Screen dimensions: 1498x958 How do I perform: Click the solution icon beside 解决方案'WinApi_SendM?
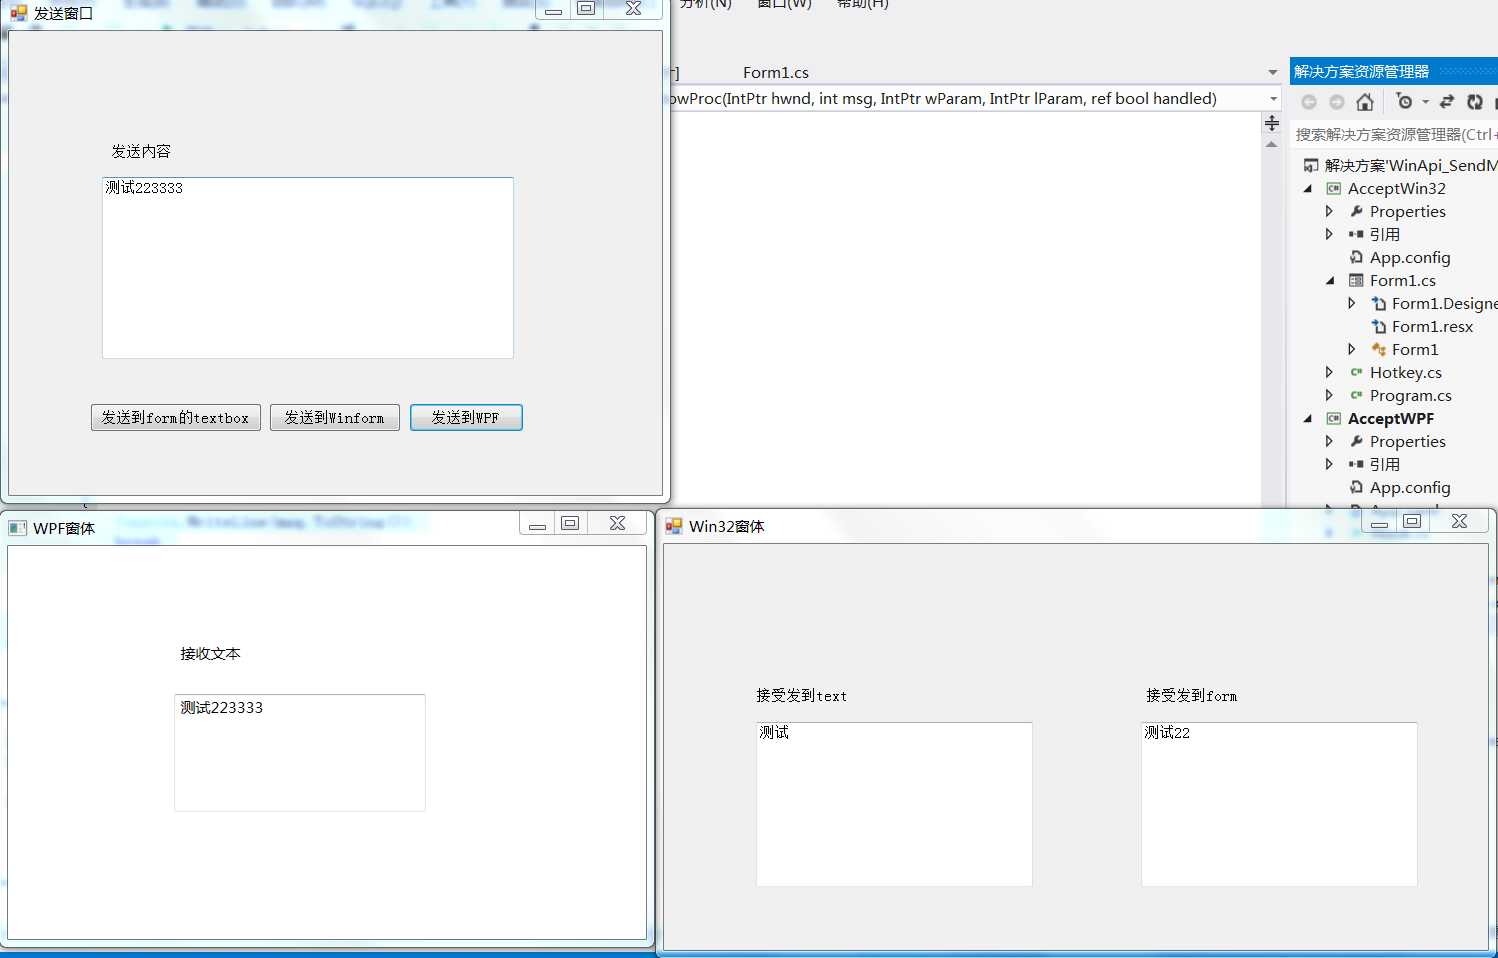(x=1311, y=165)
